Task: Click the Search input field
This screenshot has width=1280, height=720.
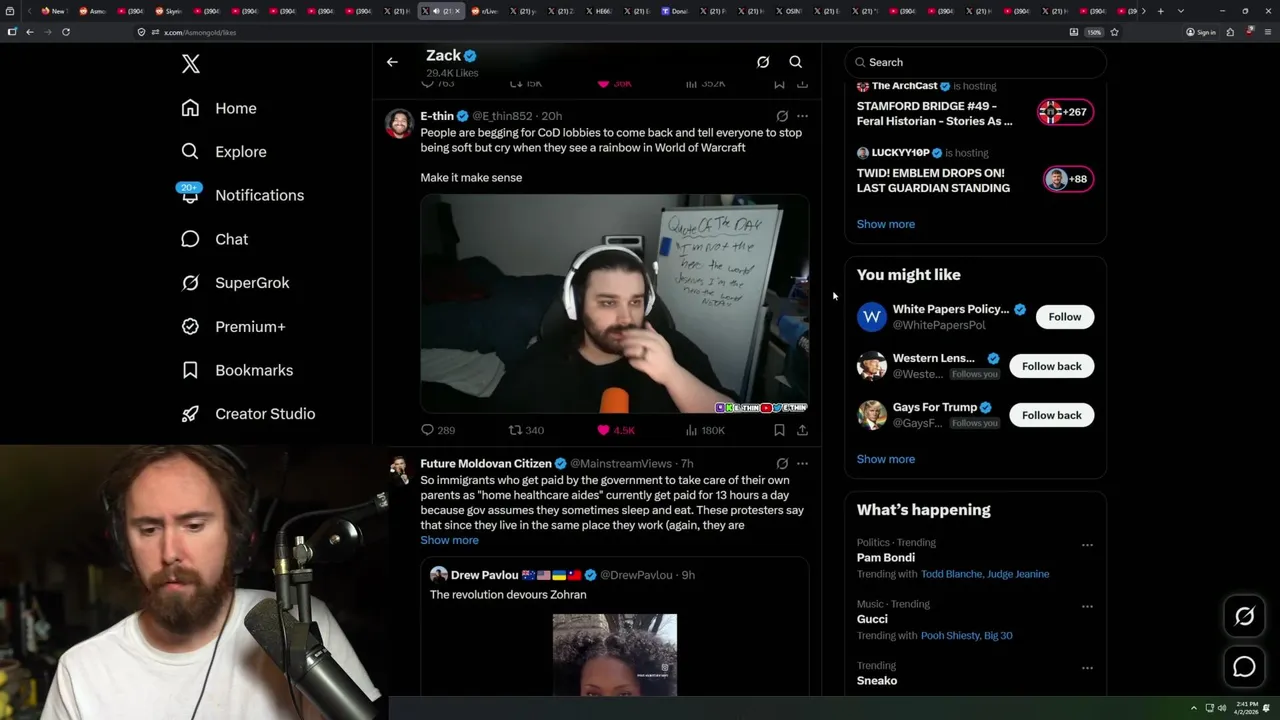Action: click(x=976, y=62)
